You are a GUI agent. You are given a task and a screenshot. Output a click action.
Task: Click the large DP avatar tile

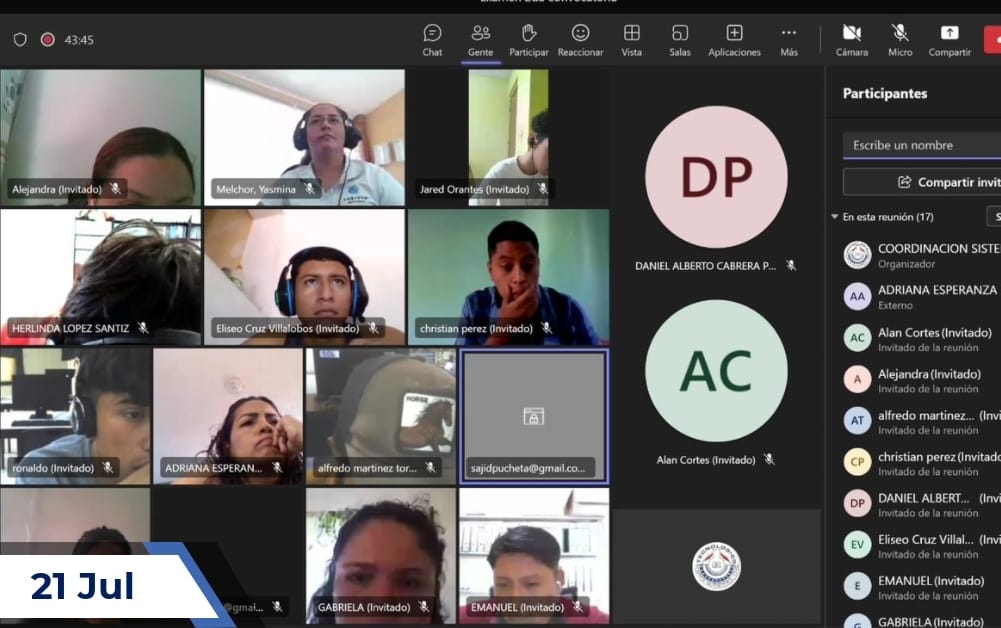coord(716,177)
